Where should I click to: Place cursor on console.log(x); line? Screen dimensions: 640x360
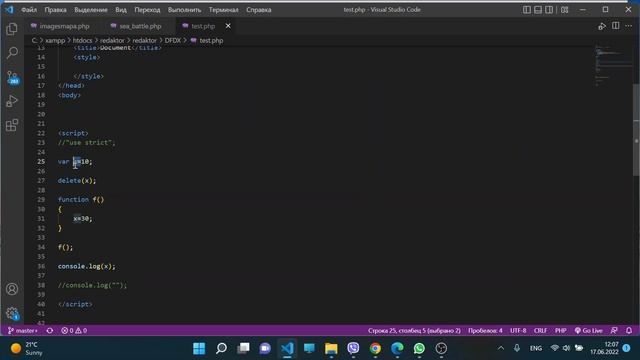[x=87, y=266]
